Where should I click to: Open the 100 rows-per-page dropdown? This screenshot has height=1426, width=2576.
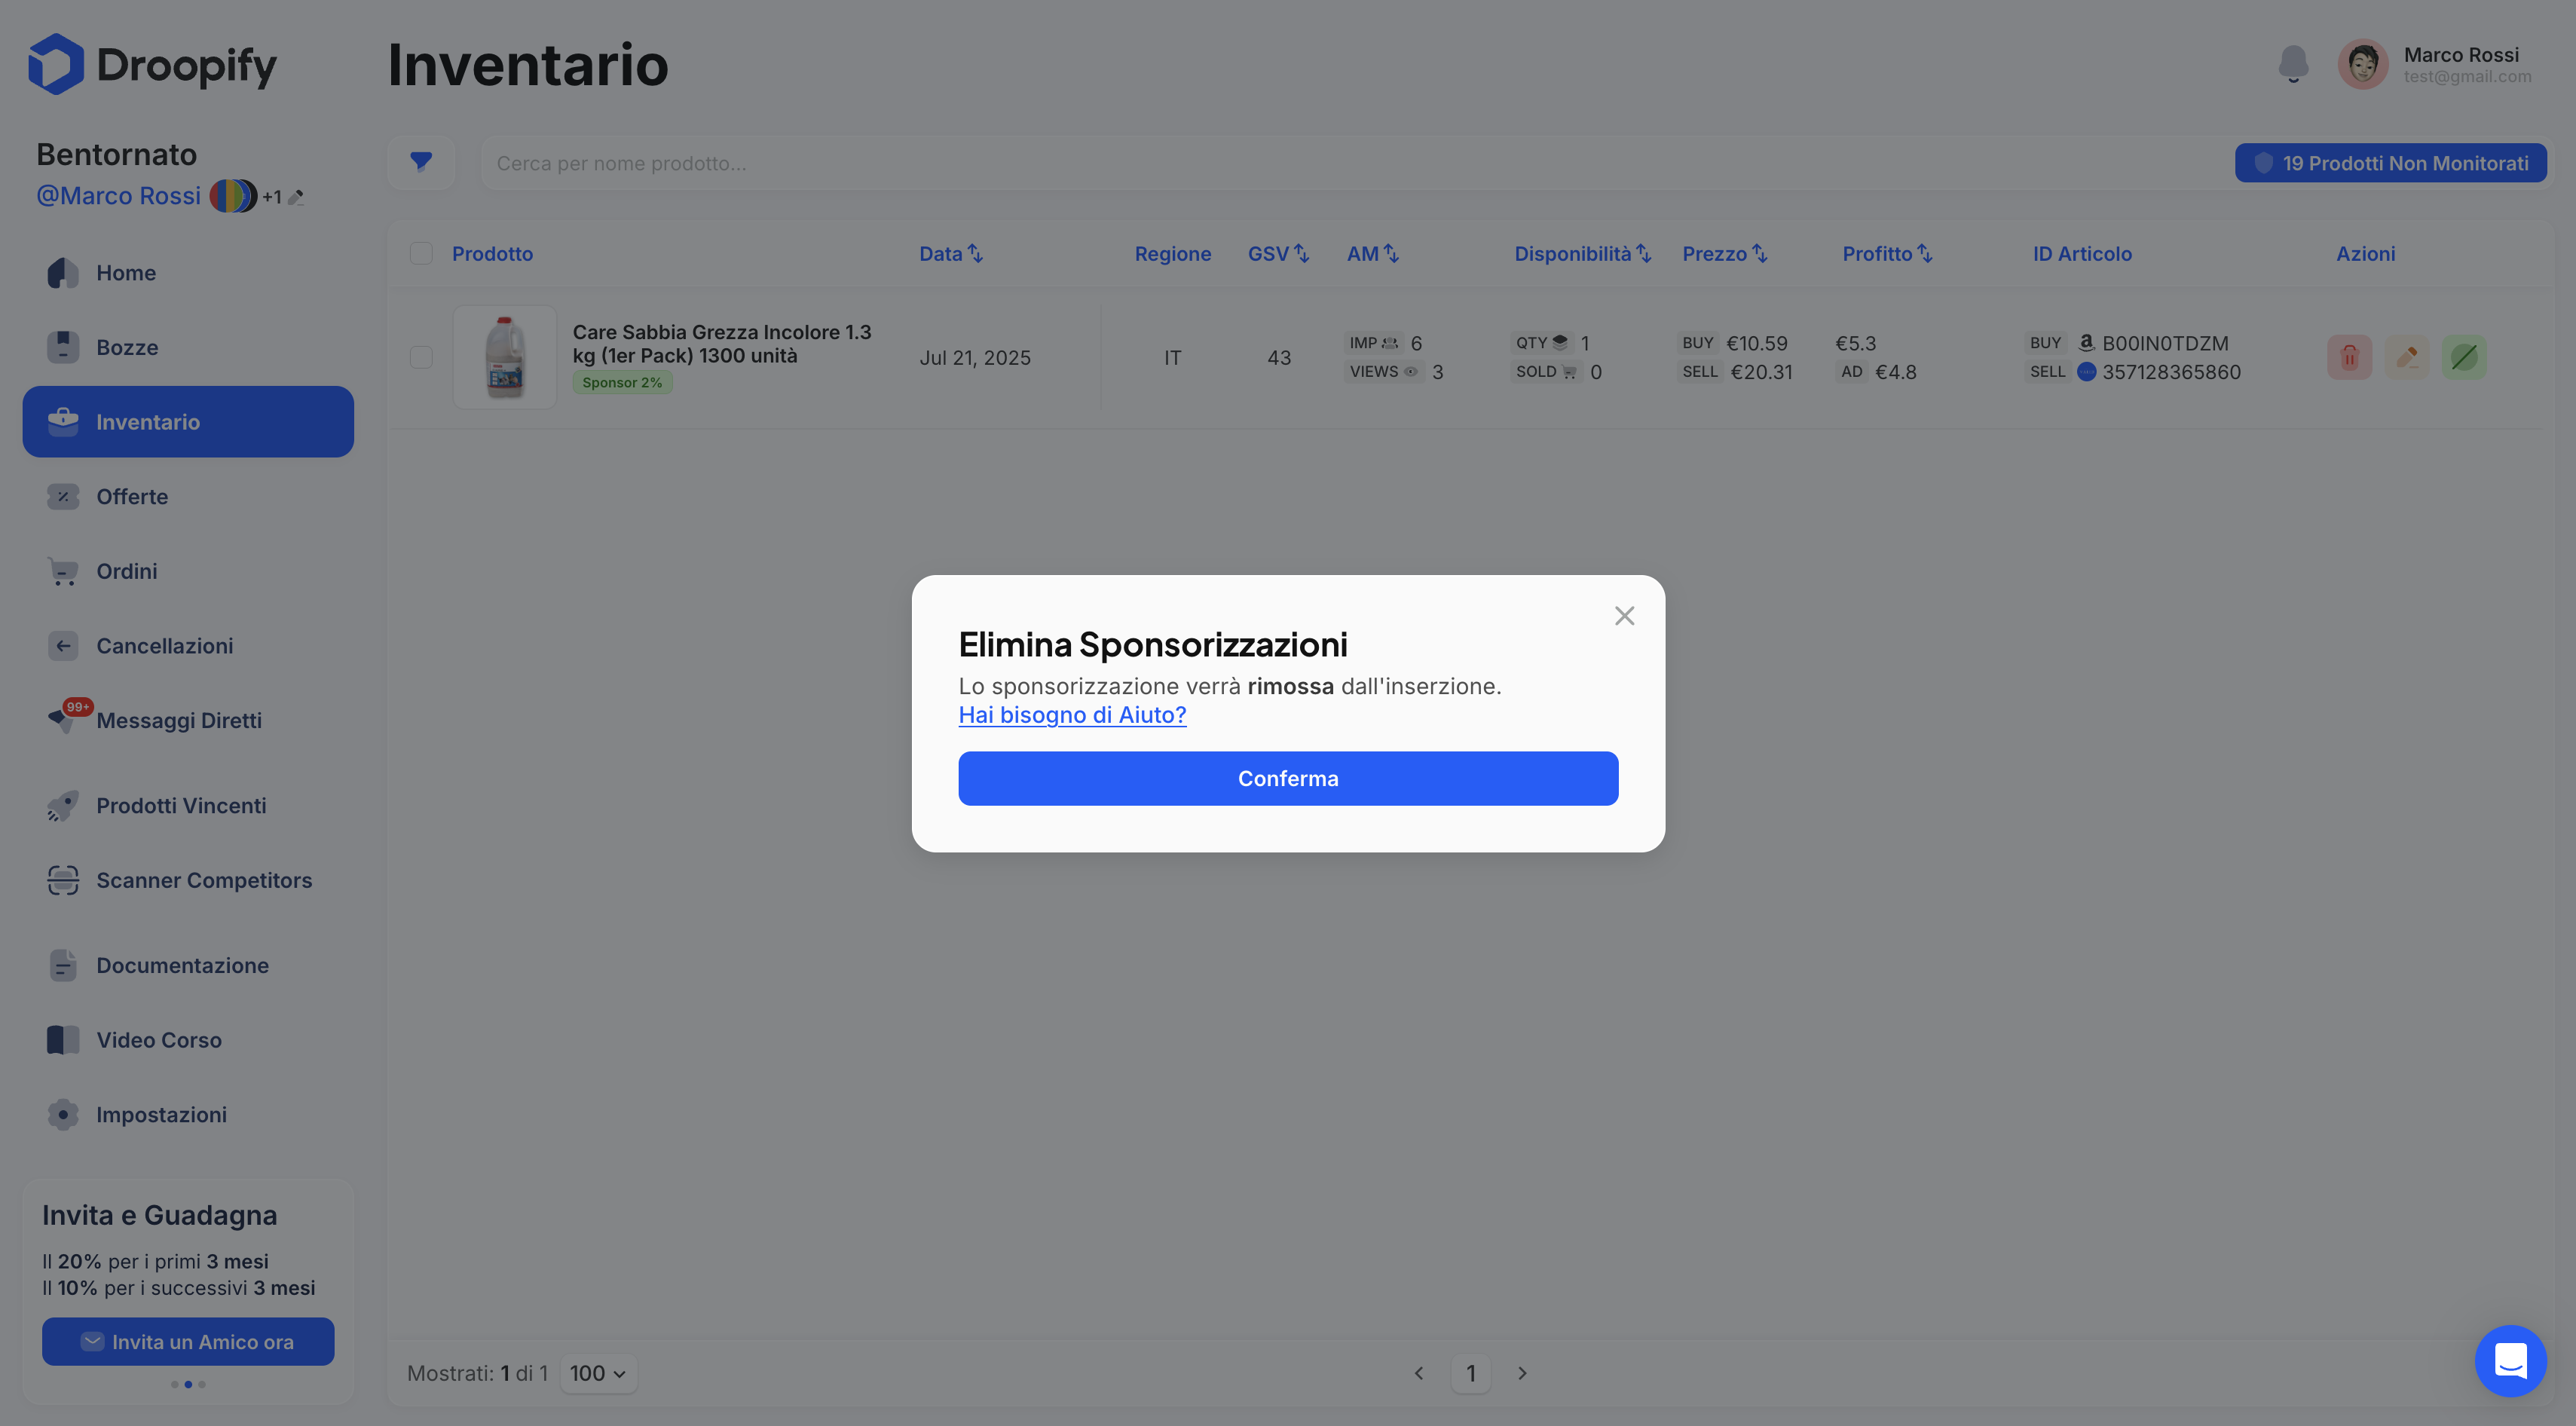598,1374
